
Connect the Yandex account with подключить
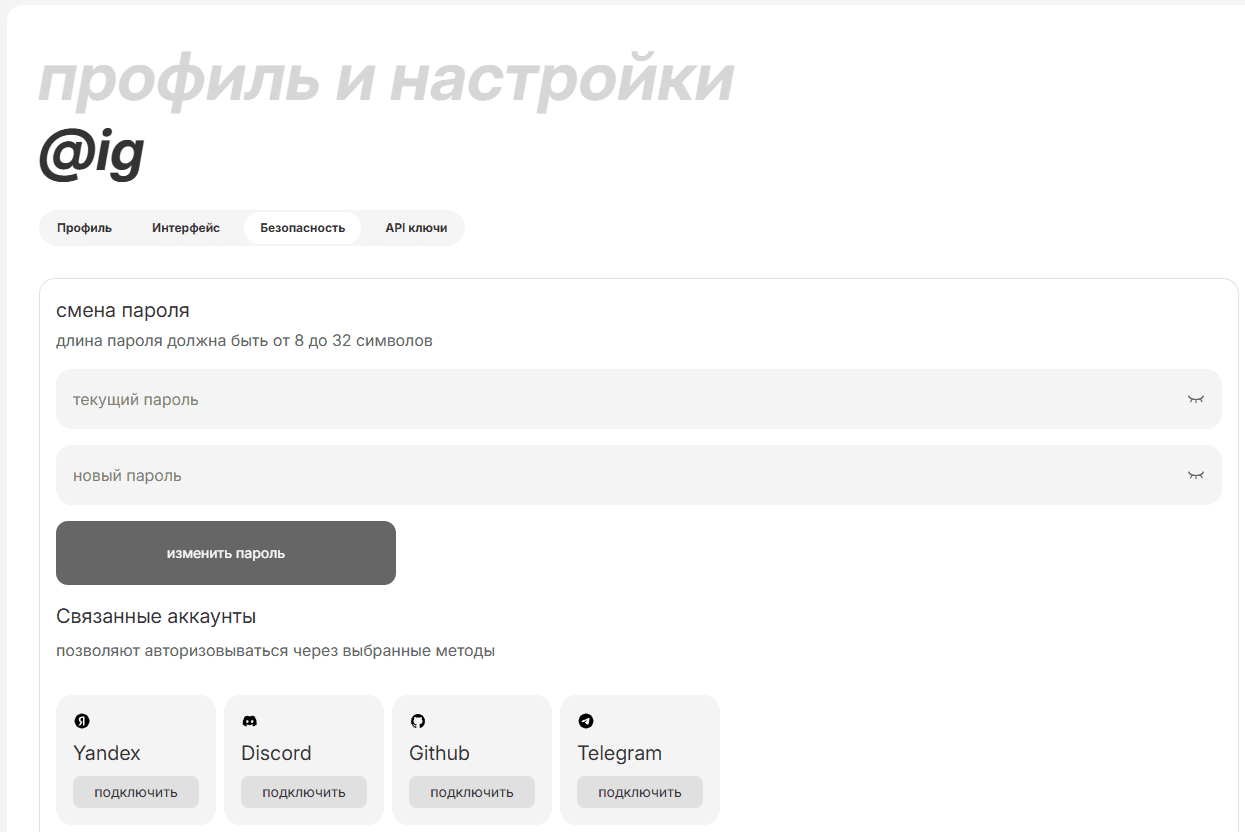136,792
